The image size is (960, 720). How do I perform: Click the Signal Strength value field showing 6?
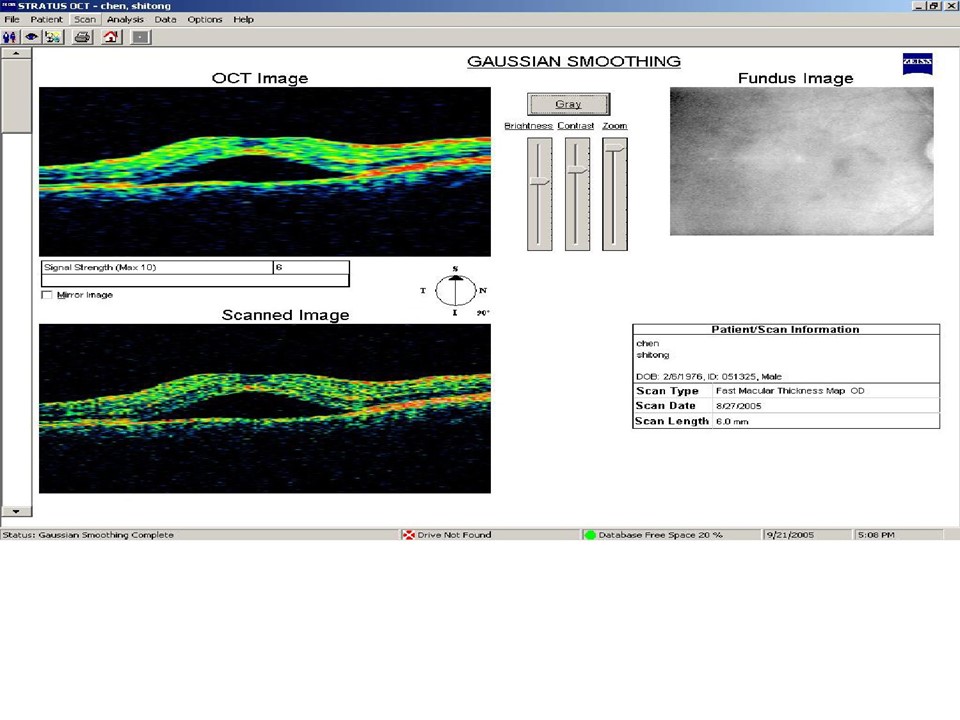point(311,268)
